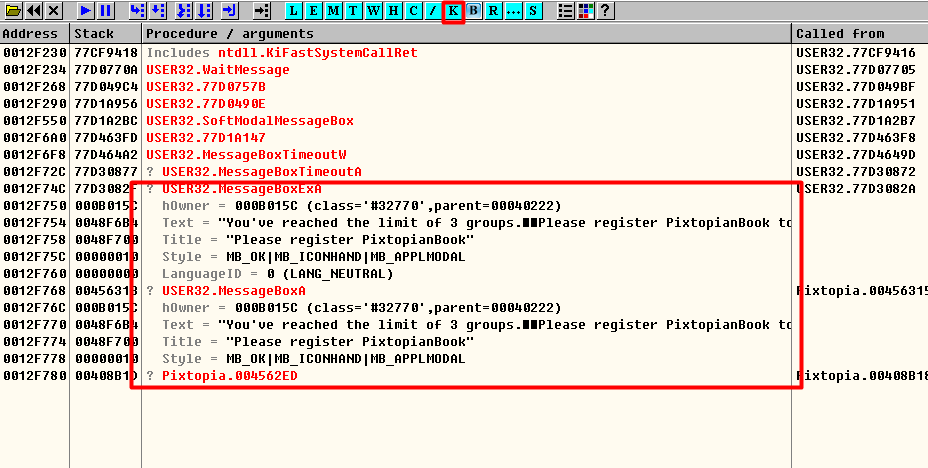The height and width of the screenshot is (468, 928).
Task: Select the Pixtopia.004562ED row
Action: coord(464,376)
